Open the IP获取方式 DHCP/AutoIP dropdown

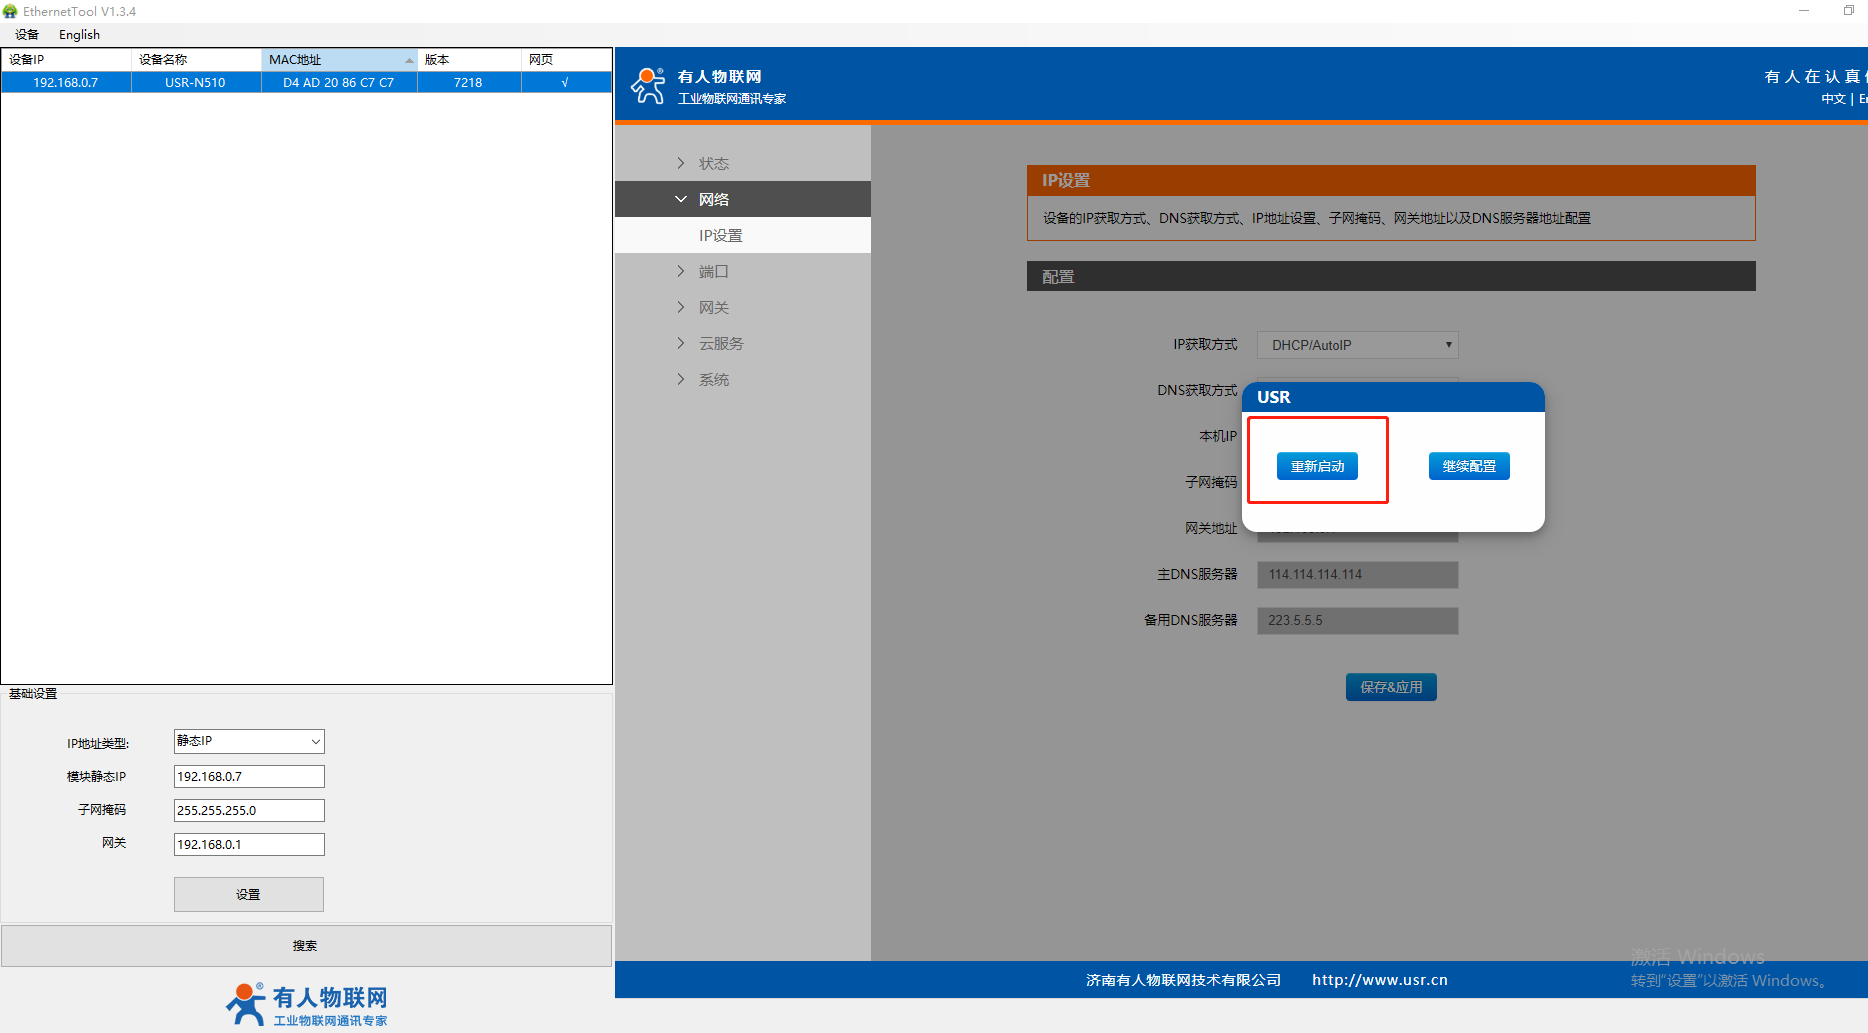click(x=1357, y=345)
